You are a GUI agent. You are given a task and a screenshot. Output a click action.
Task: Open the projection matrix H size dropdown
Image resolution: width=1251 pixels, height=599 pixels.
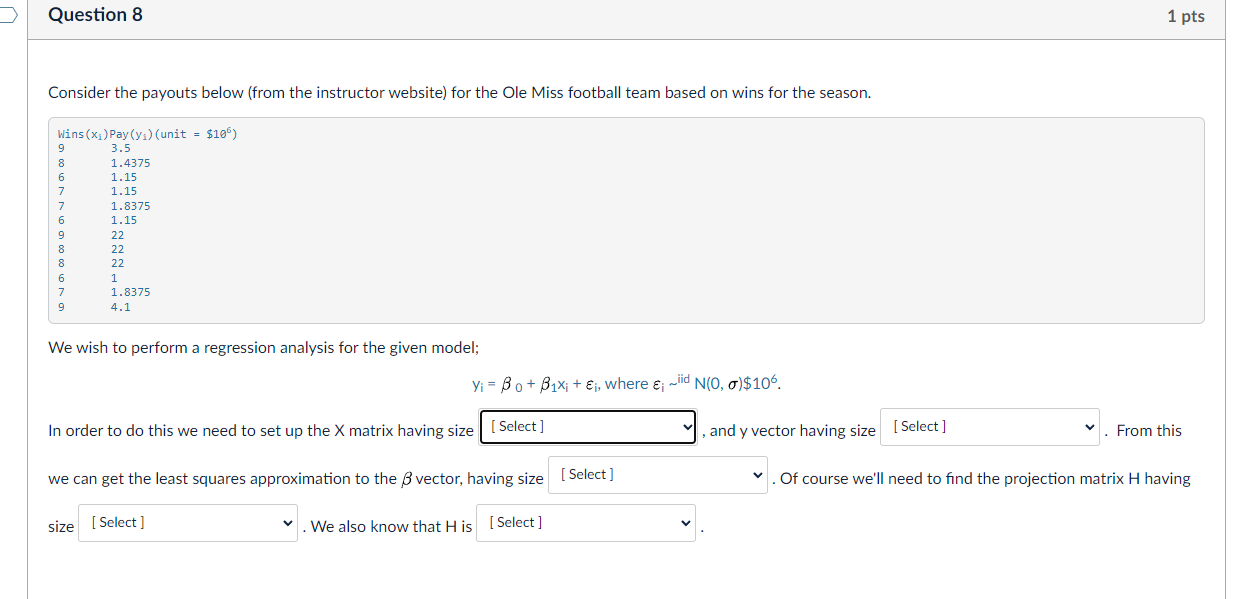click(x=187, y=523)
